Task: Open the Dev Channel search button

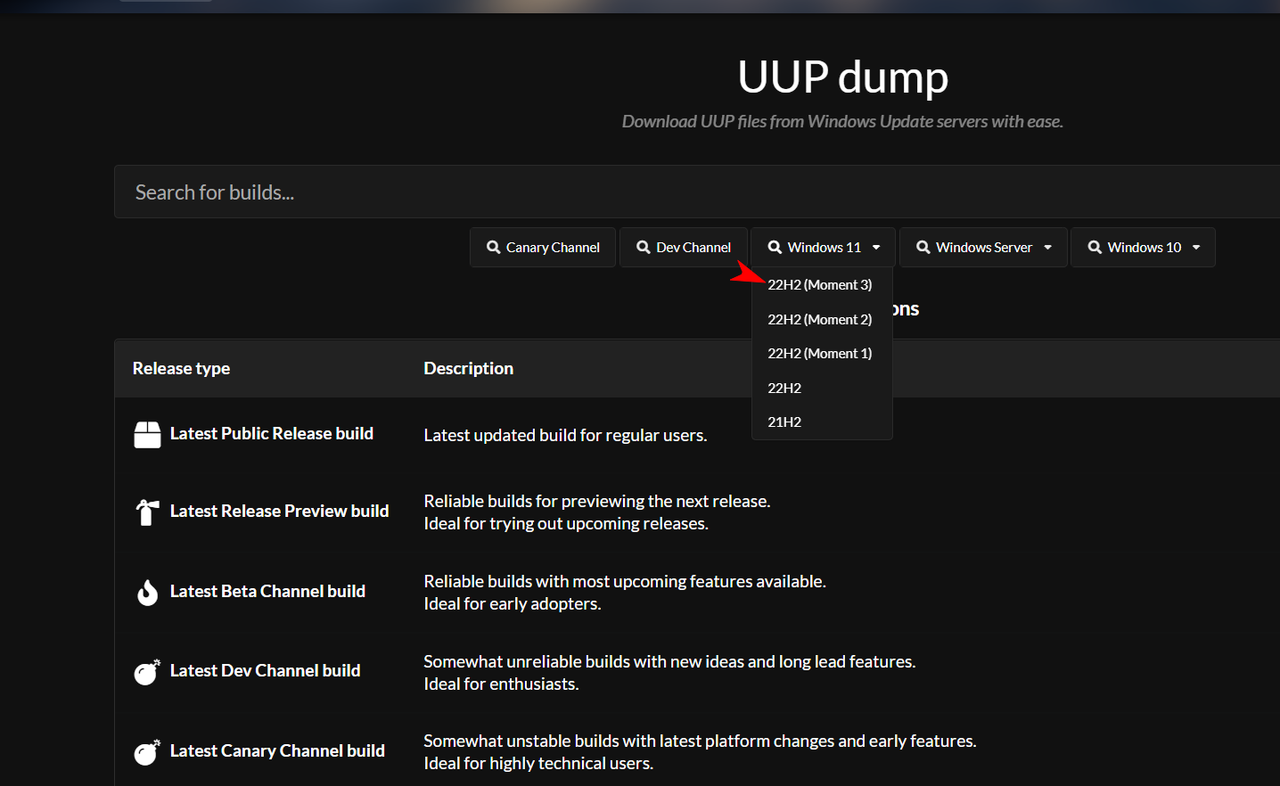Action: pos(683,247)
